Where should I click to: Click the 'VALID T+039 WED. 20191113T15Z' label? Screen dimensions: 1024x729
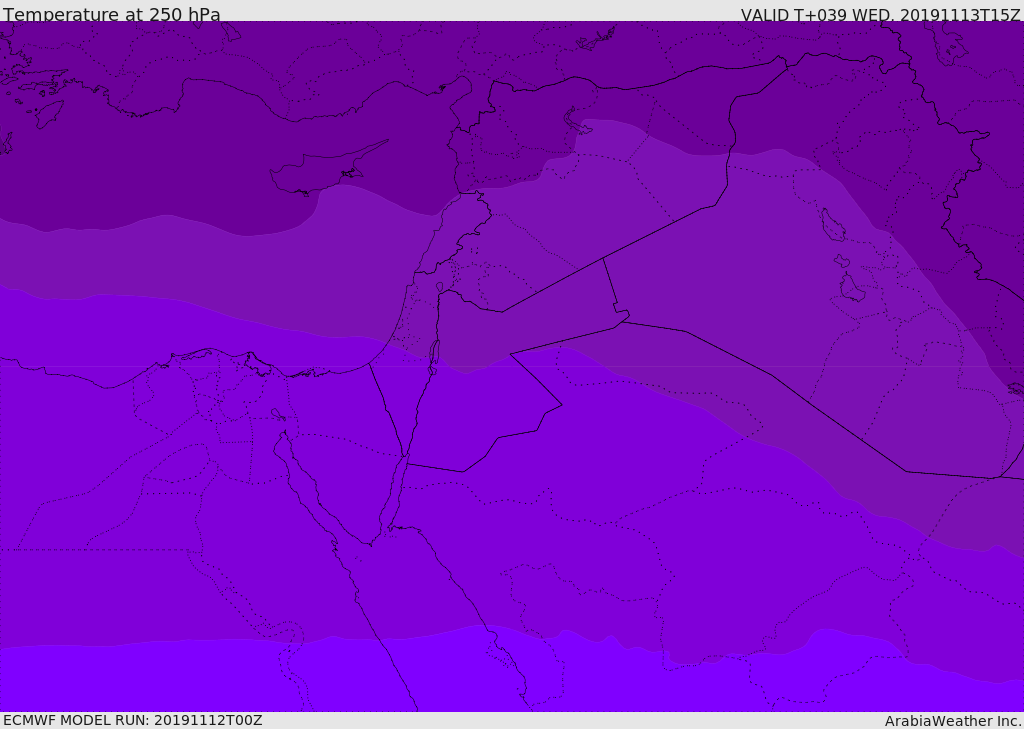(880, 14)
